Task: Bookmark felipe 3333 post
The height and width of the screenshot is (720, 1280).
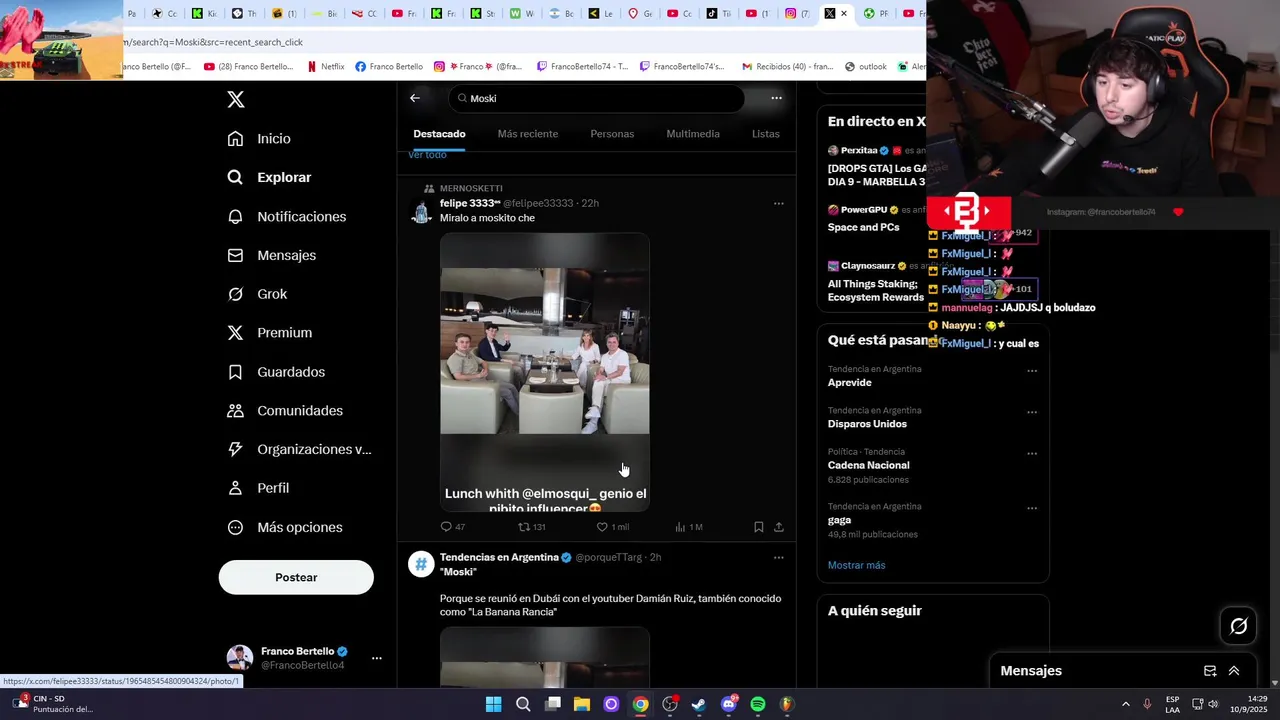Action: click(759, 527)
